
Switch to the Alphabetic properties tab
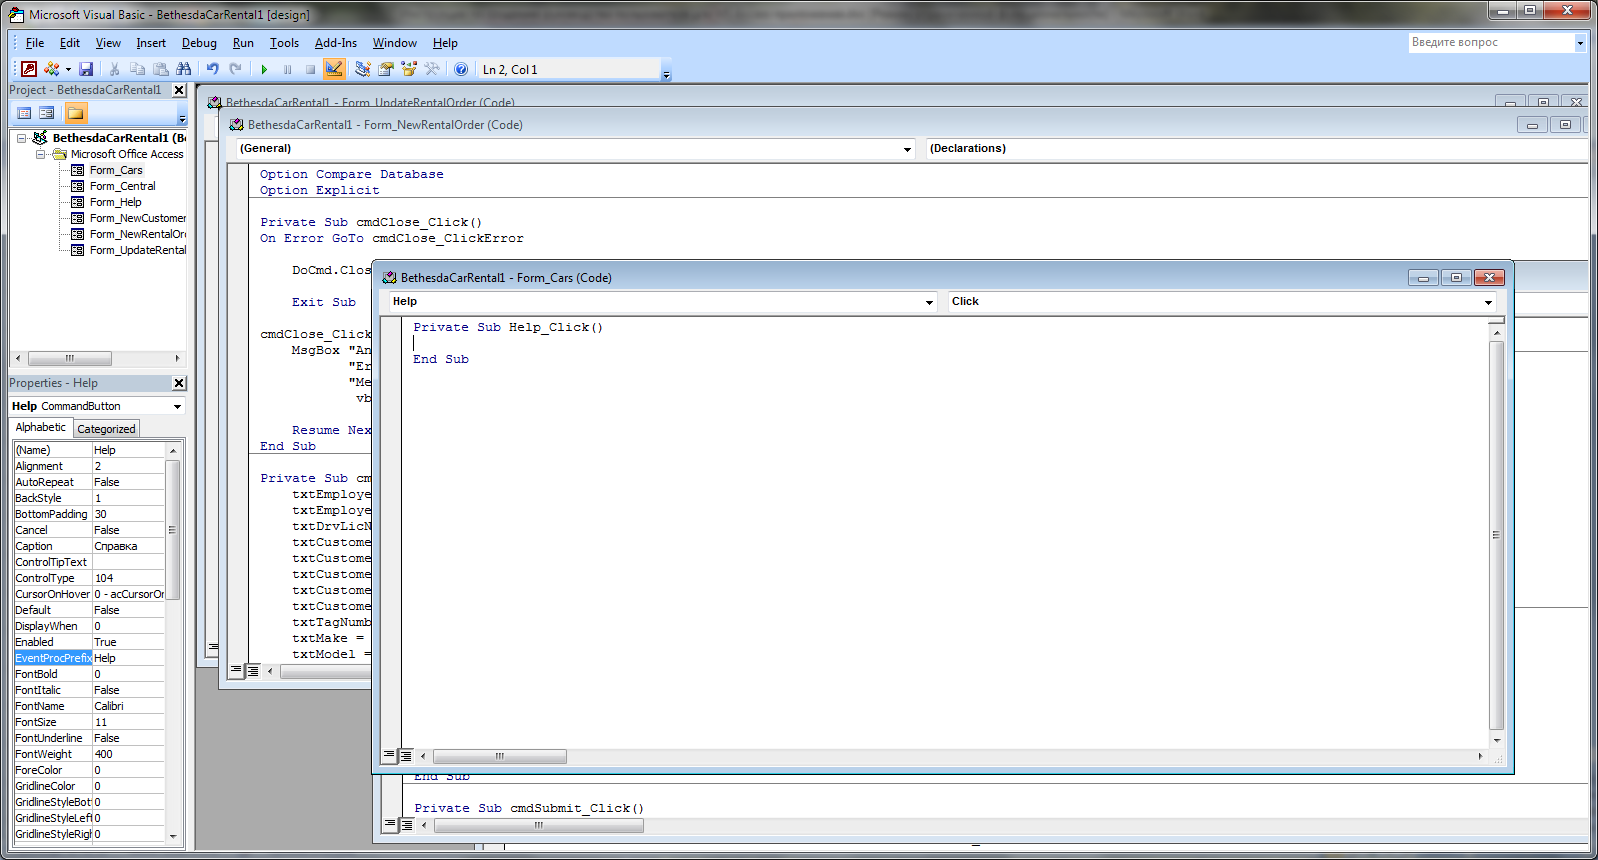click(x=40, y=427)
